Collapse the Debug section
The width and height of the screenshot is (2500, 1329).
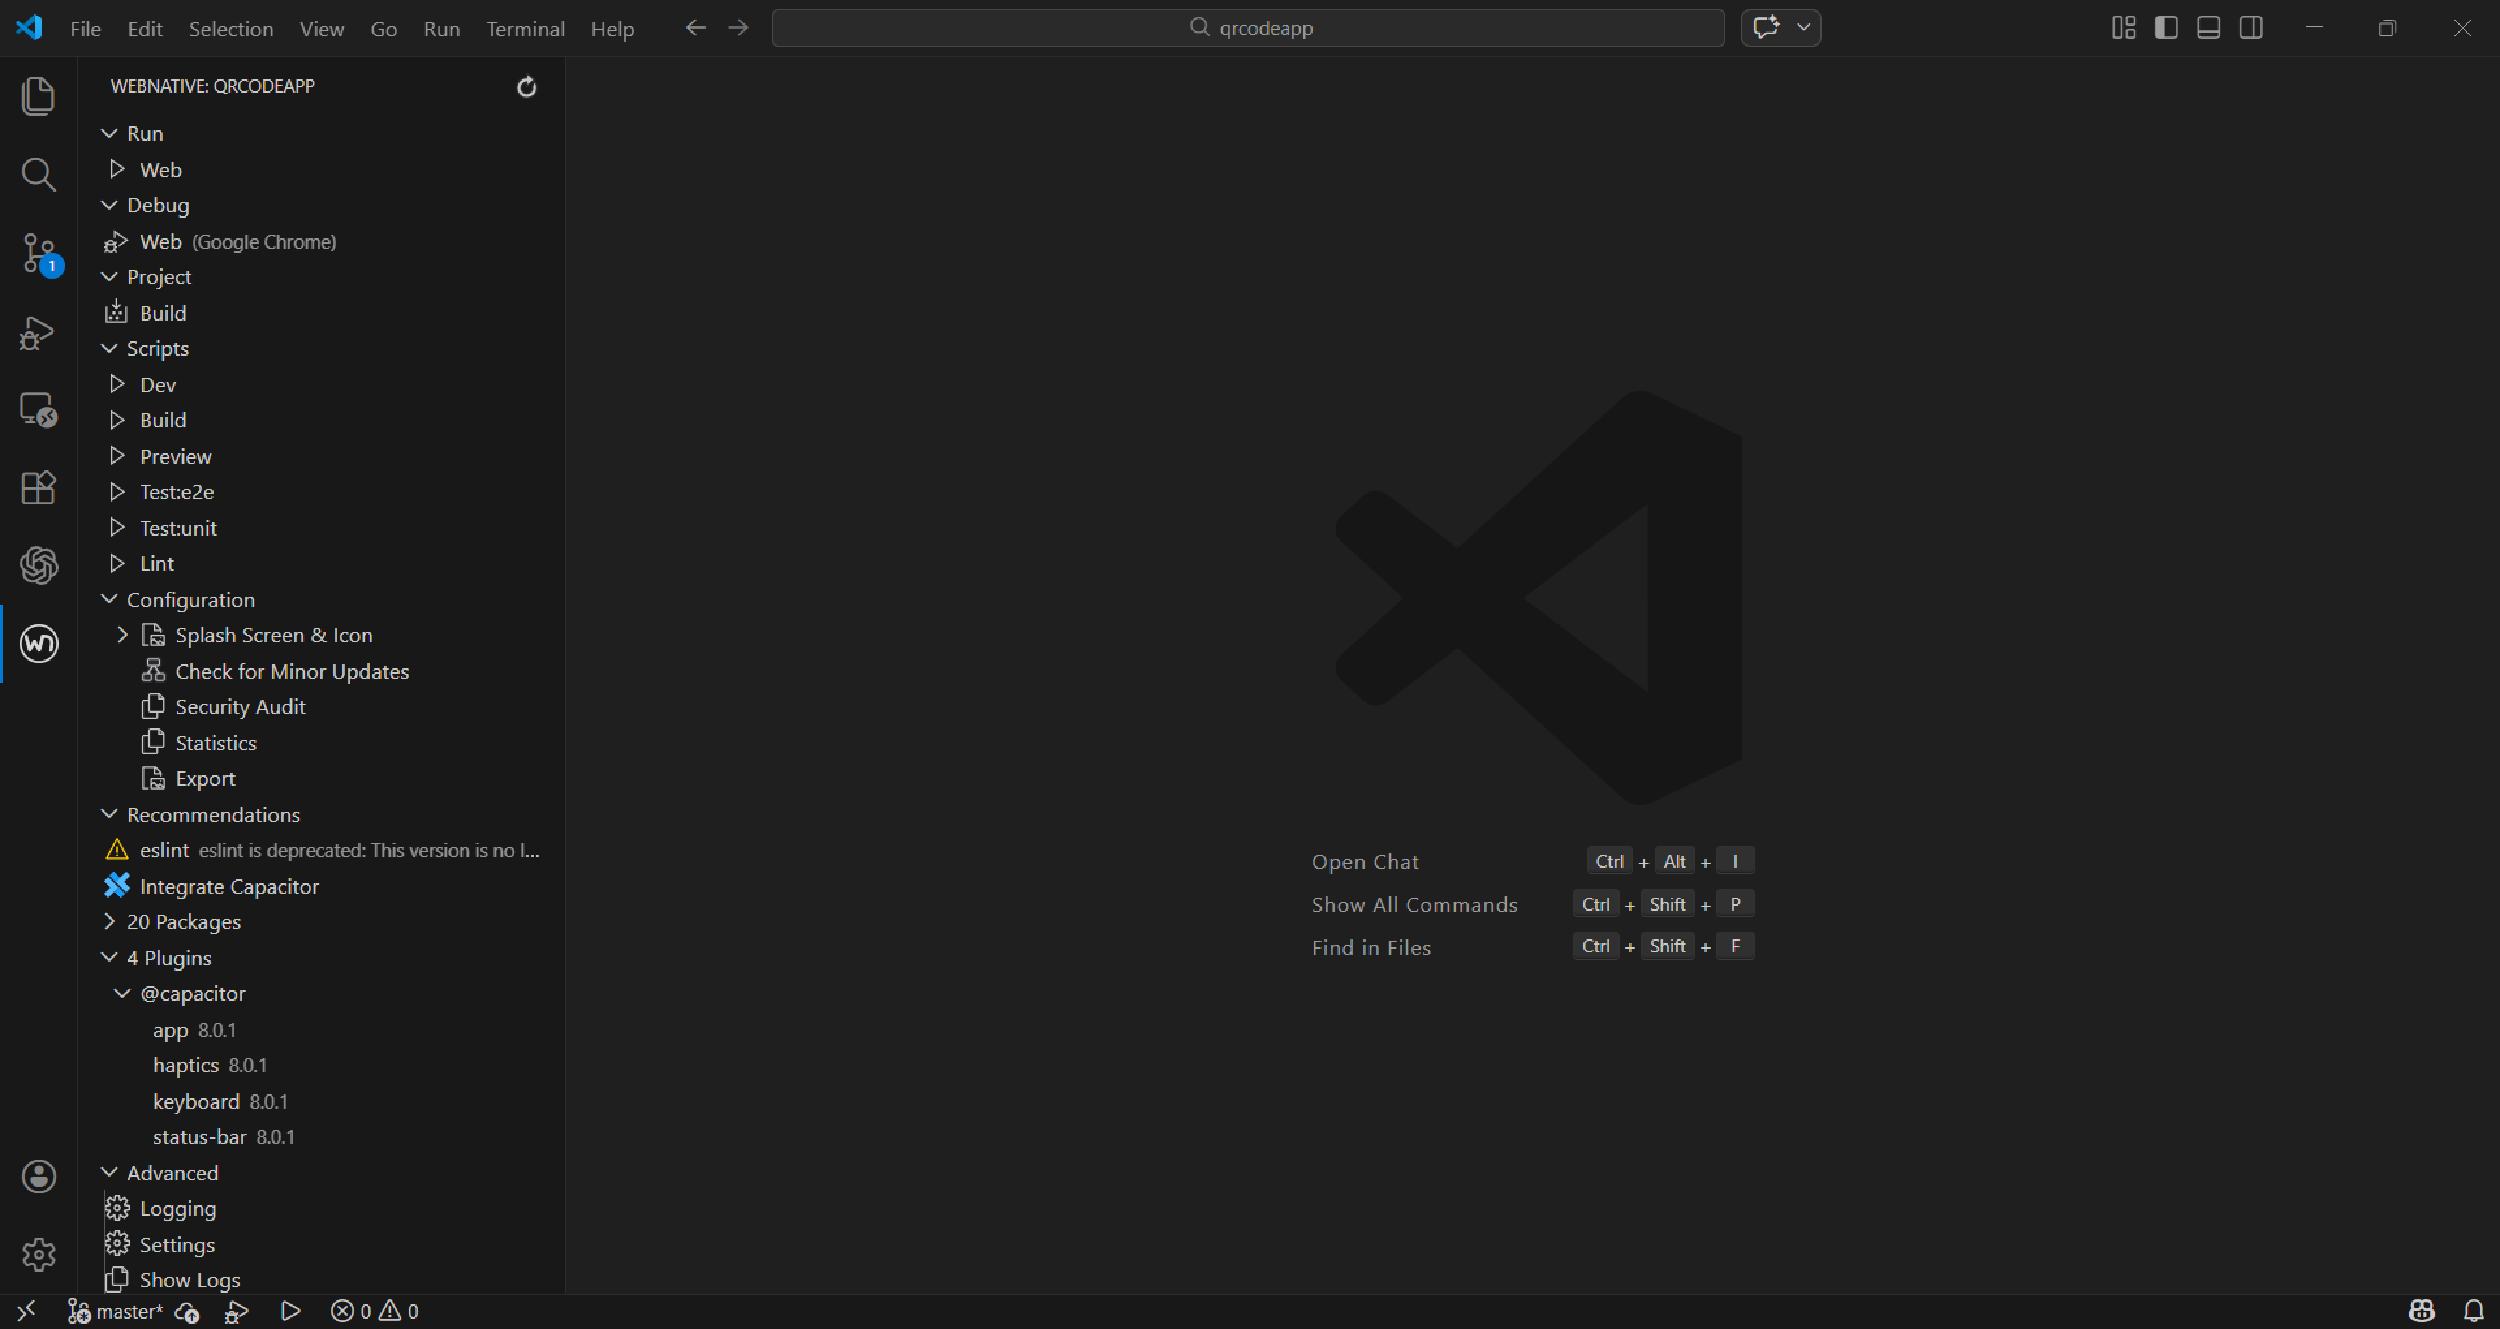coord(109,205)
